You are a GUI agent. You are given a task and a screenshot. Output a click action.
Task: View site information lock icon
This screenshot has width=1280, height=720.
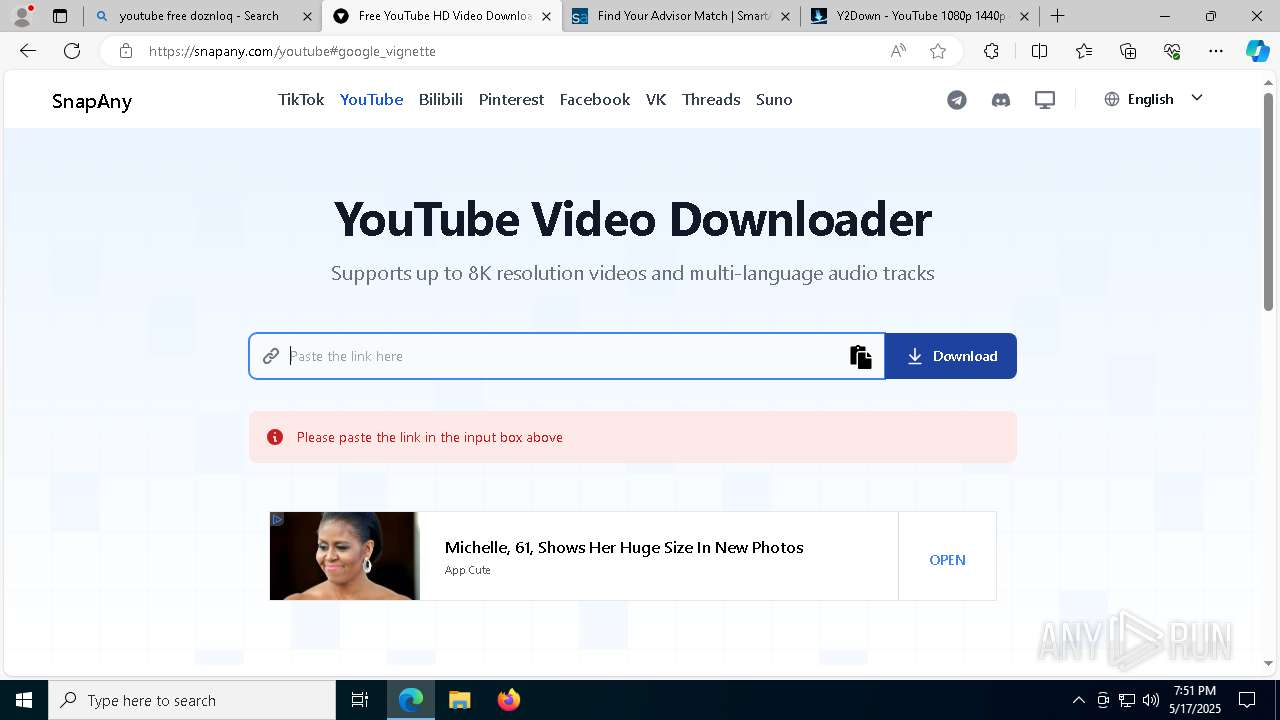tap(125, 51)
